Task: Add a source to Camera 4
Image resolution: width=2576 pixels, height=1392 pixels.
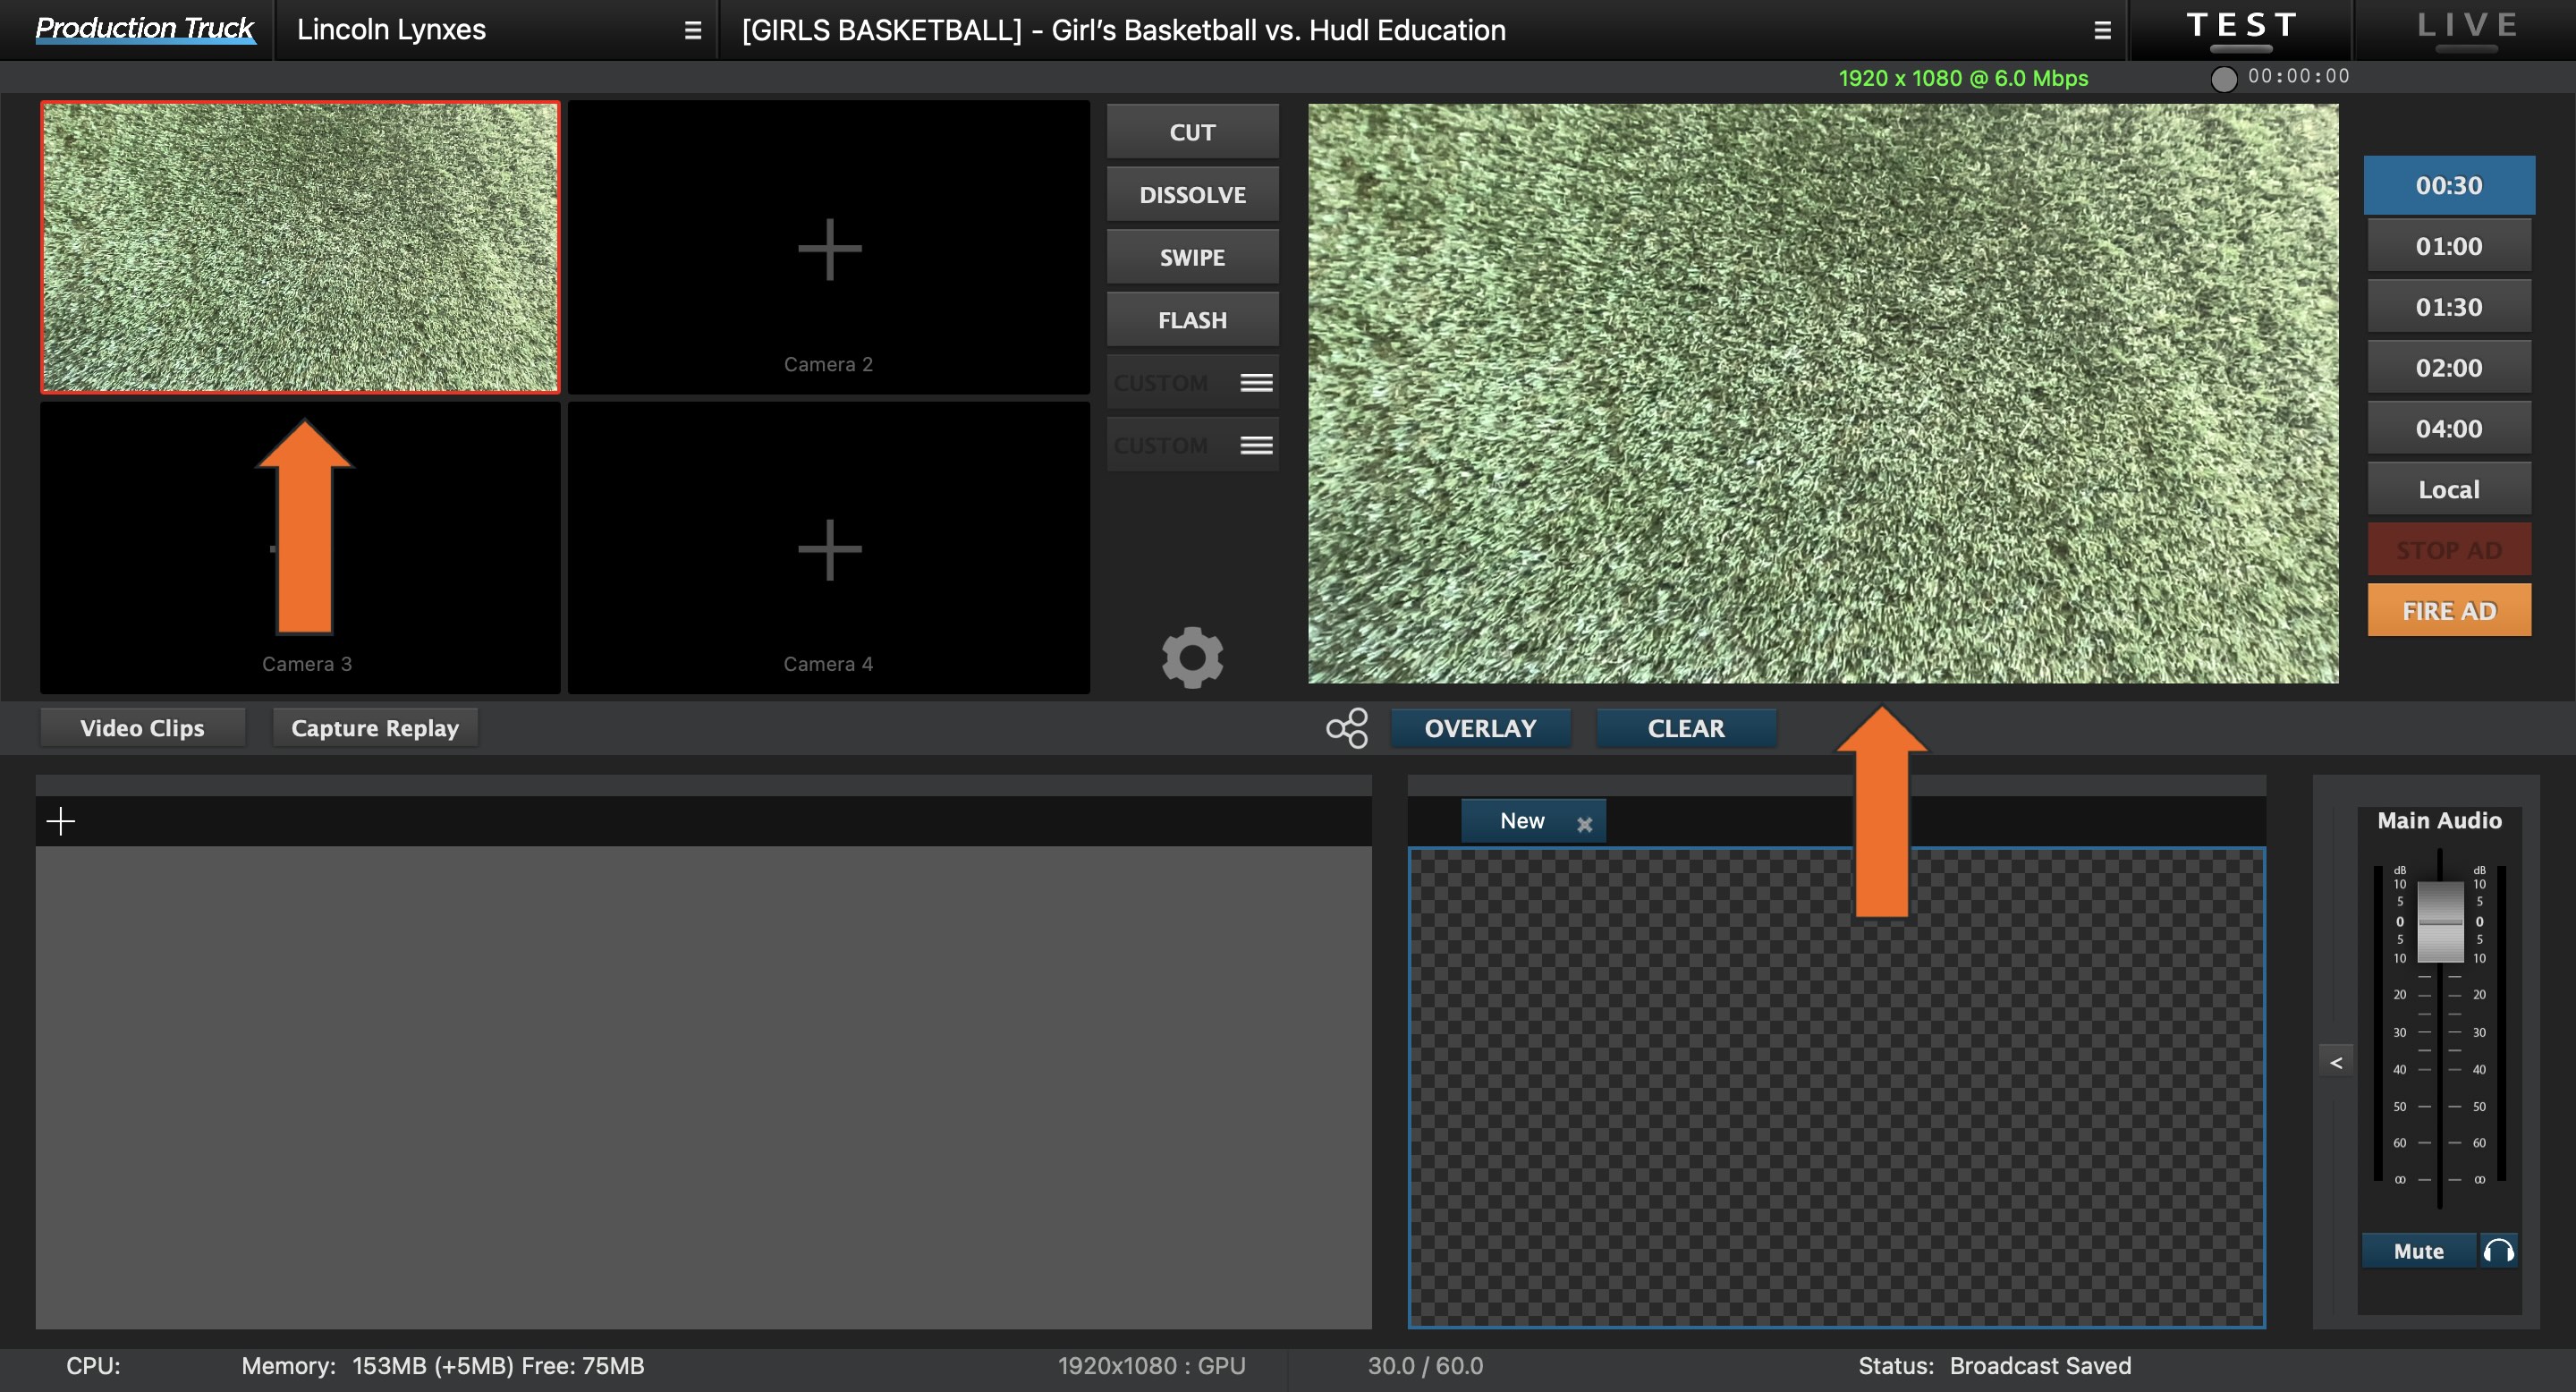Action: point(829,549)
